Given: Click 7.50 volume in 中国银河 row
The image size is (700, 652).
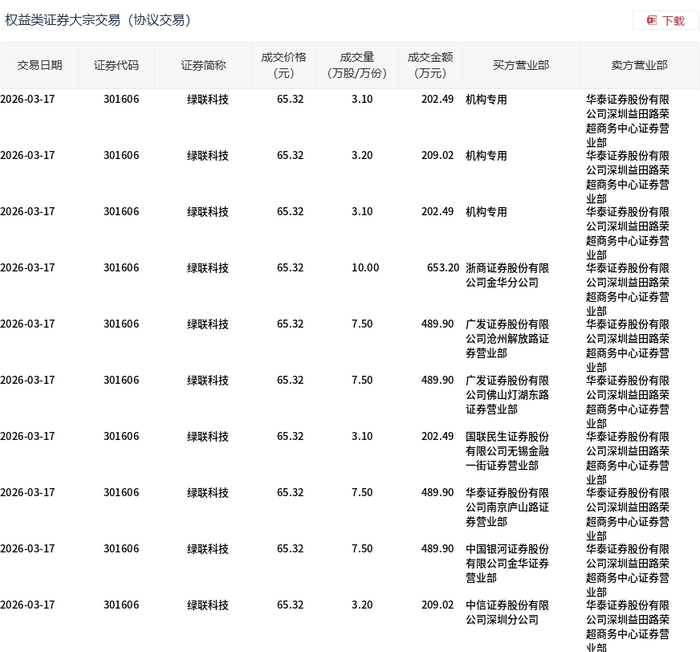Looking at the screenshot, I should click(x=362, y=549).
